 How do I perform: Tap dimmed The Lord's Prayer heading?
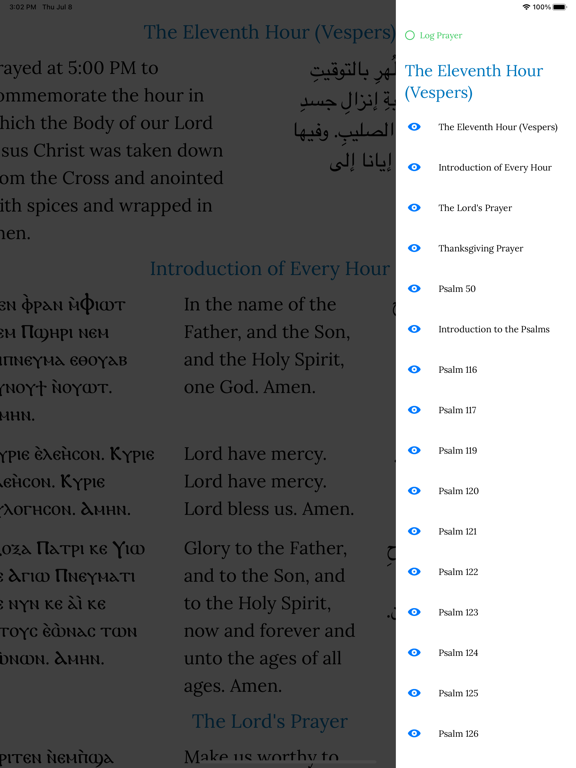tap(270, 721)
